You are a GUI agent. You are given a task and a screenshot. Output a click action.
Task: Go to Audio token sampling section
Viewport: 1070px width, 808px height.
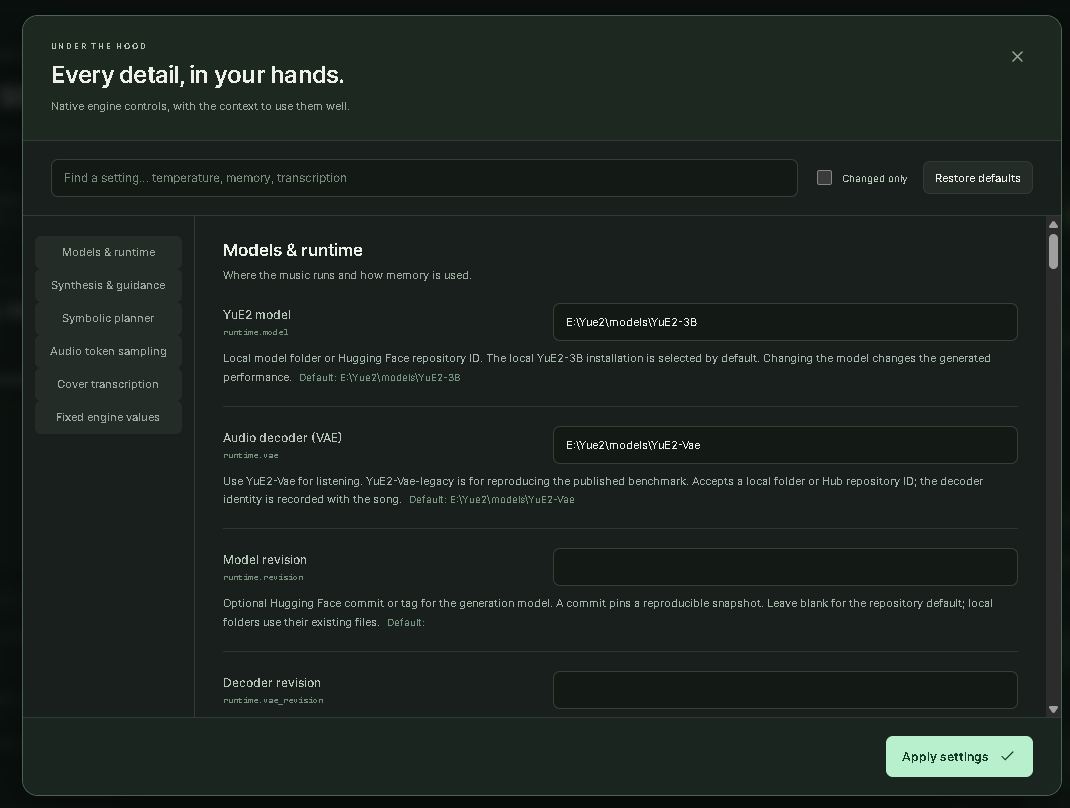(109, 351)
